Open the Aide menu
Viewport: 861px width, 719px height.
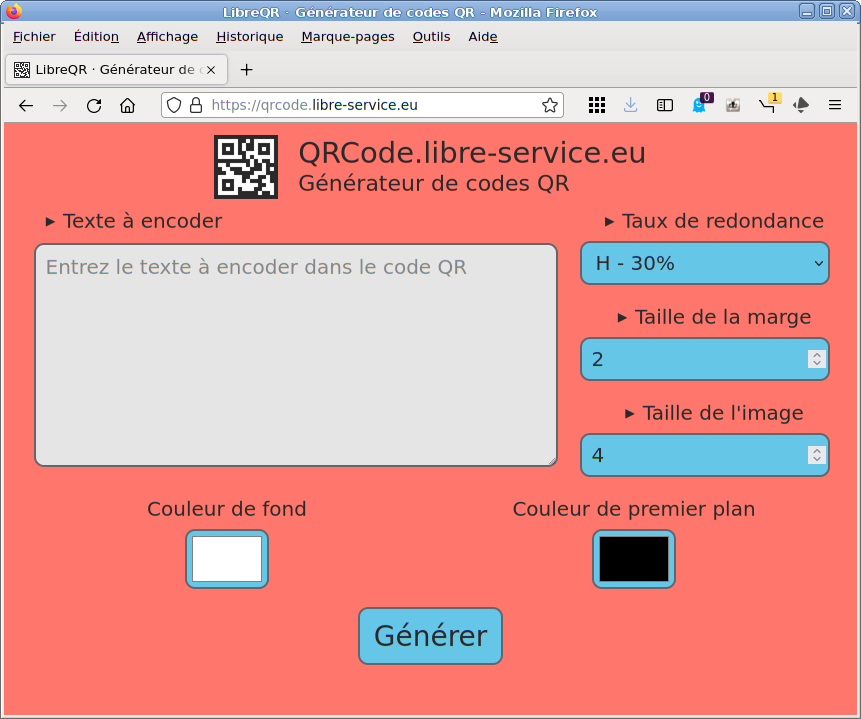point(483,37)
